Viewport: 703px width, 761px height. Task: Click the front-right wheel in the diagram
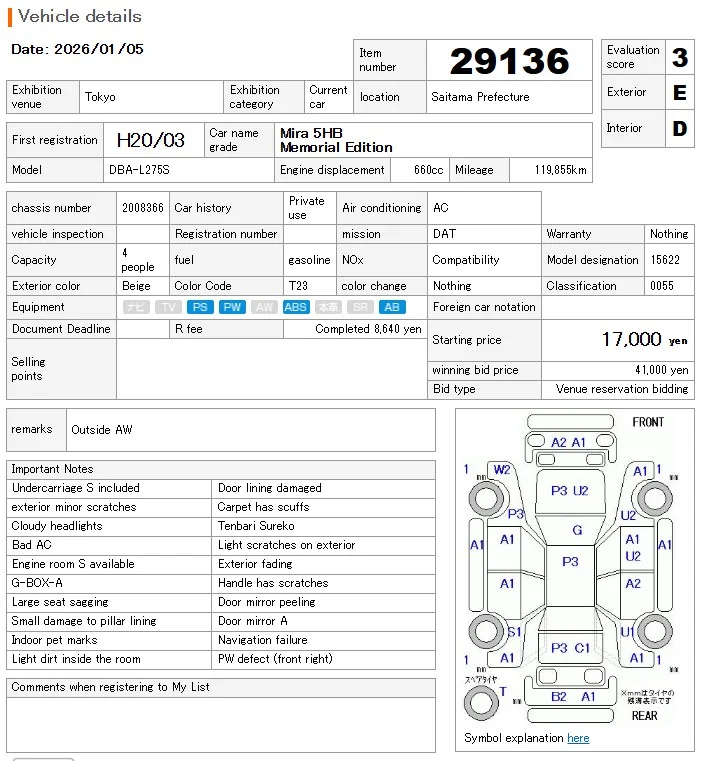click(654, 498)
